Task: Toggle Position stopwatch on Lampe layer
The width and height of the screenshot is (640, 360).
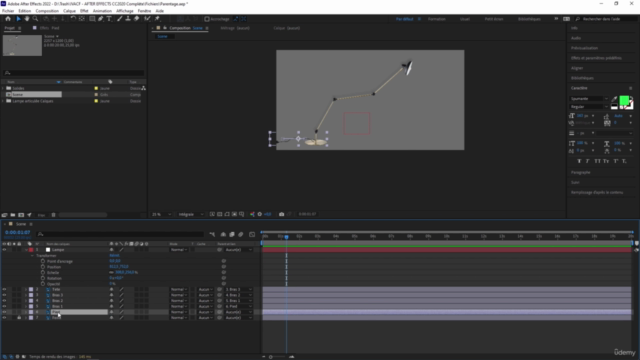Action: coord(43,267)
